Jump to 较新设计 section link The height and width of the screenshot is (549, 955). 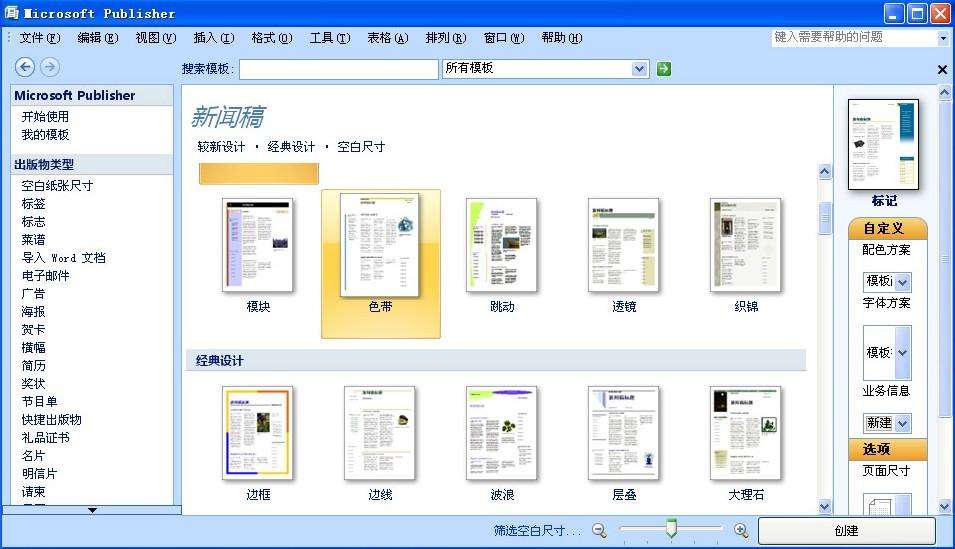(x=221, y=147)
